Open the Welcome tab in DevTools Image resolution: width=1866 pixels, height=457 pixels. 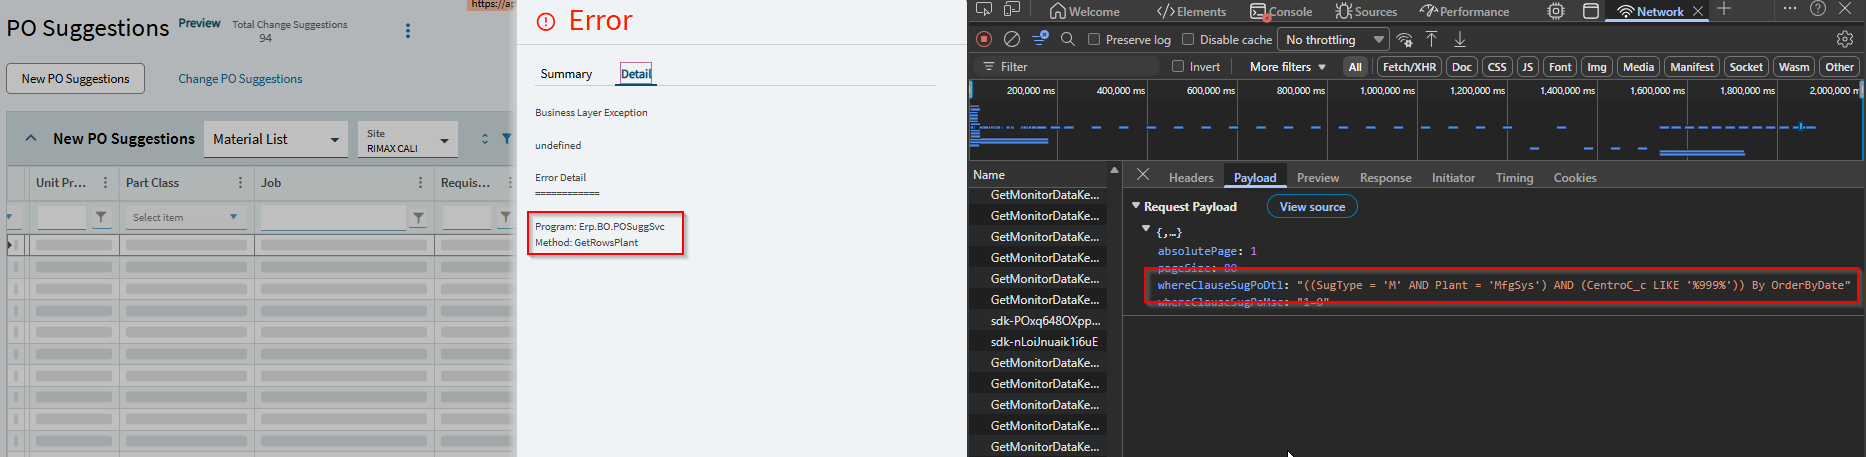click(1084, 11)
